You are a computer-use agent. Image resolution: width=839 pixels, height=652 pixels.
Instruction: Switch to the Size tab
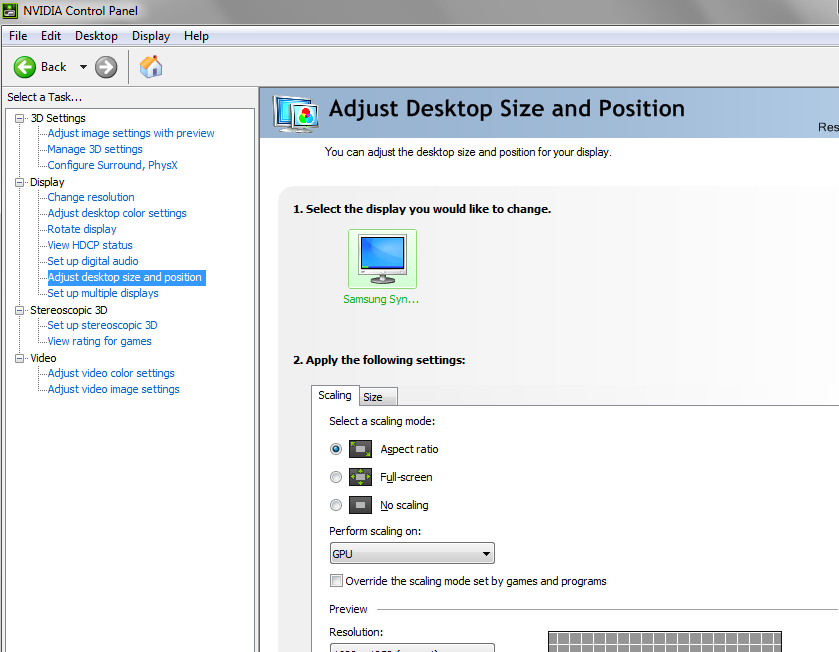[x=378, y=397]
